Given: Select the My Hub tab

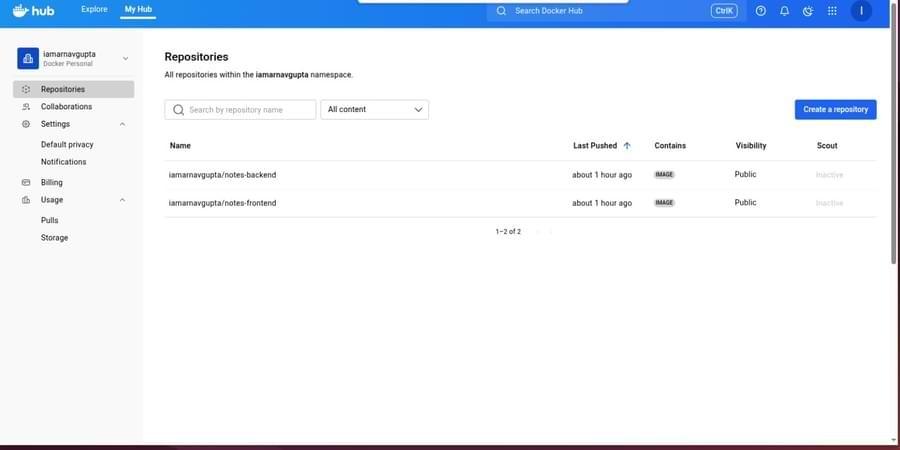Looking at the screenshot, I should pyautogui.click(x=138, y=9).
